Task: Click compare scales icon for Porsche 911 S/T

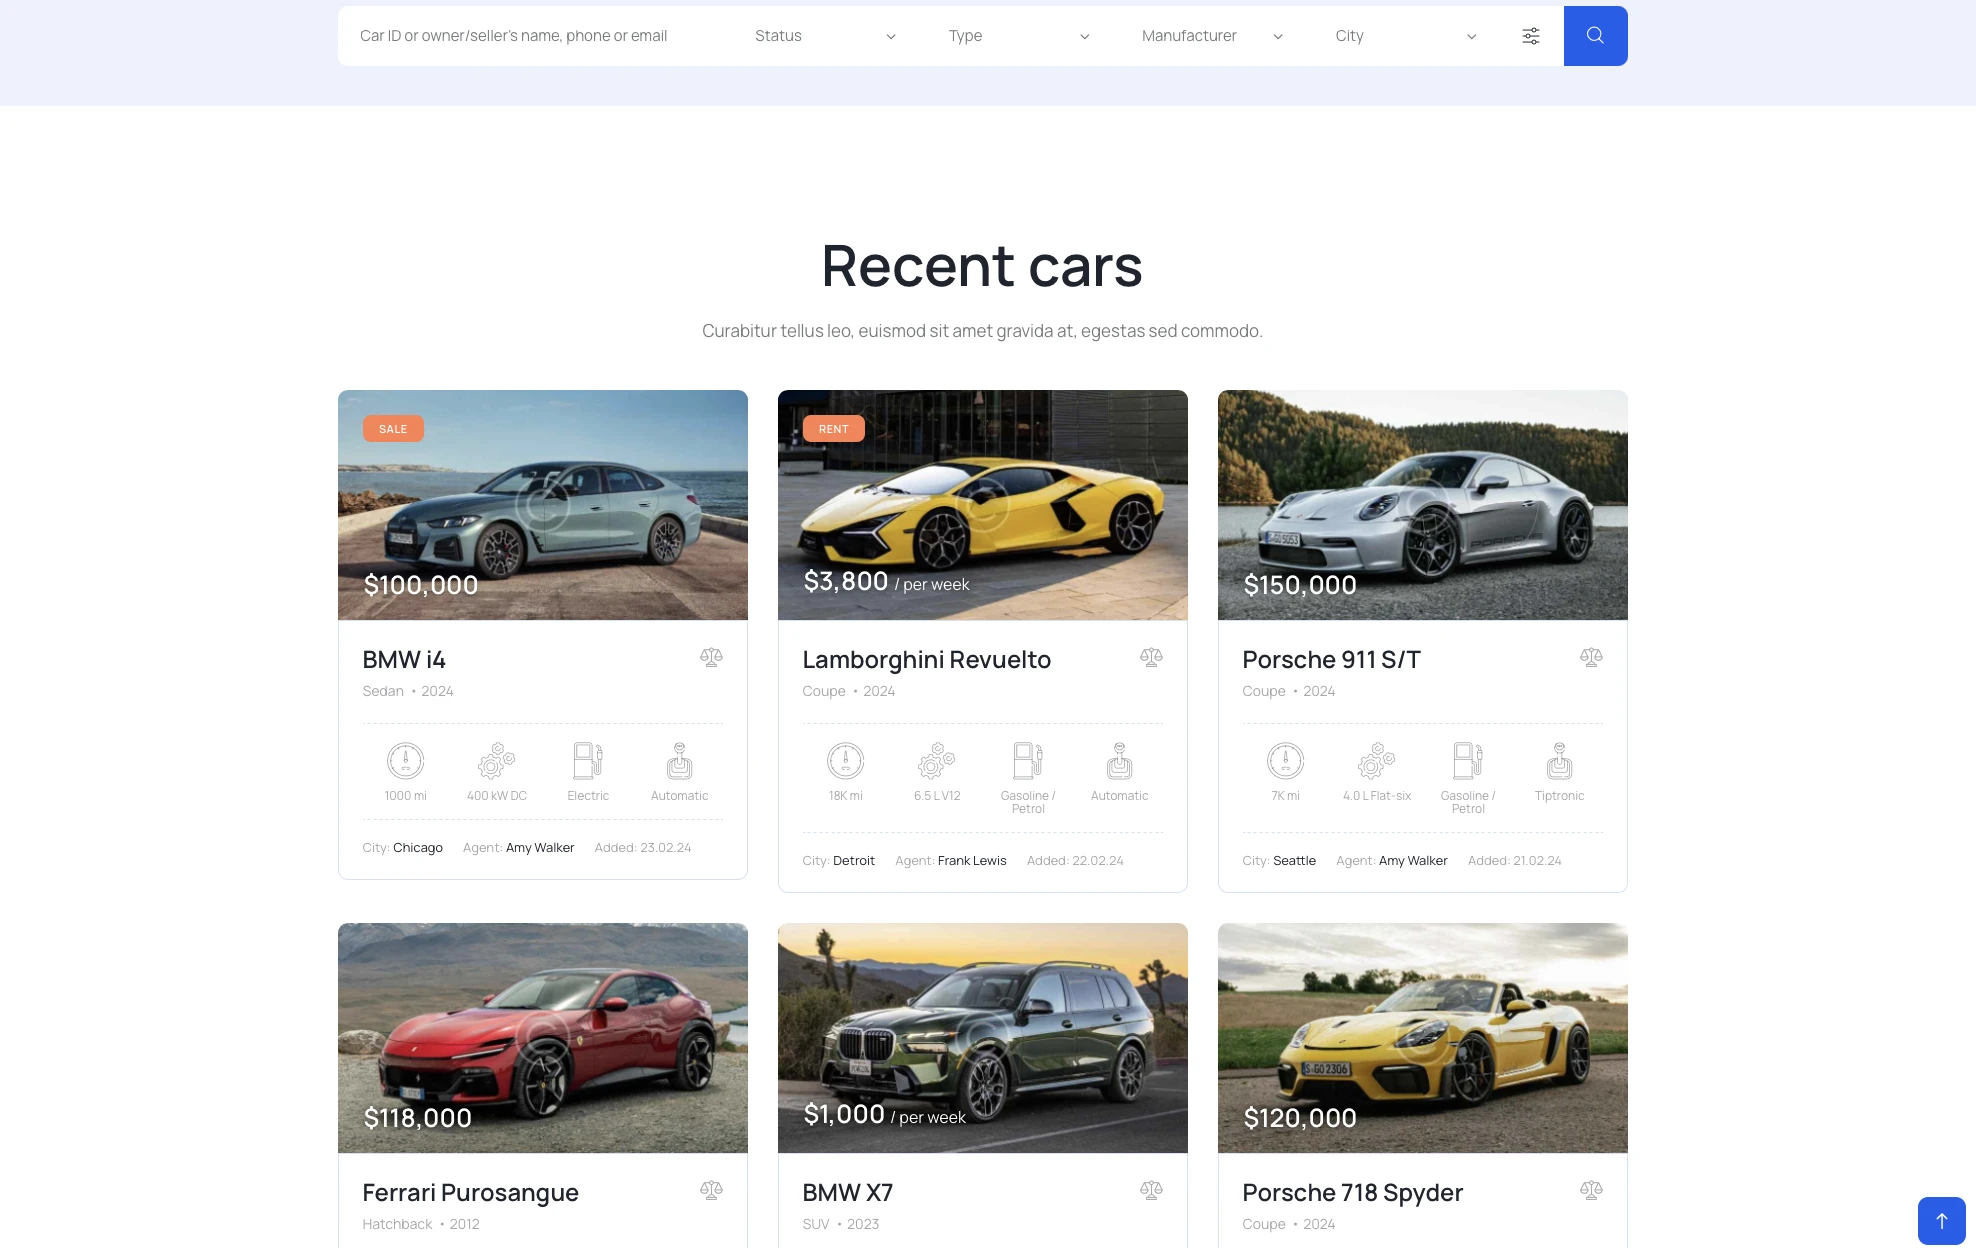Action: click(x=1591, y=657)
